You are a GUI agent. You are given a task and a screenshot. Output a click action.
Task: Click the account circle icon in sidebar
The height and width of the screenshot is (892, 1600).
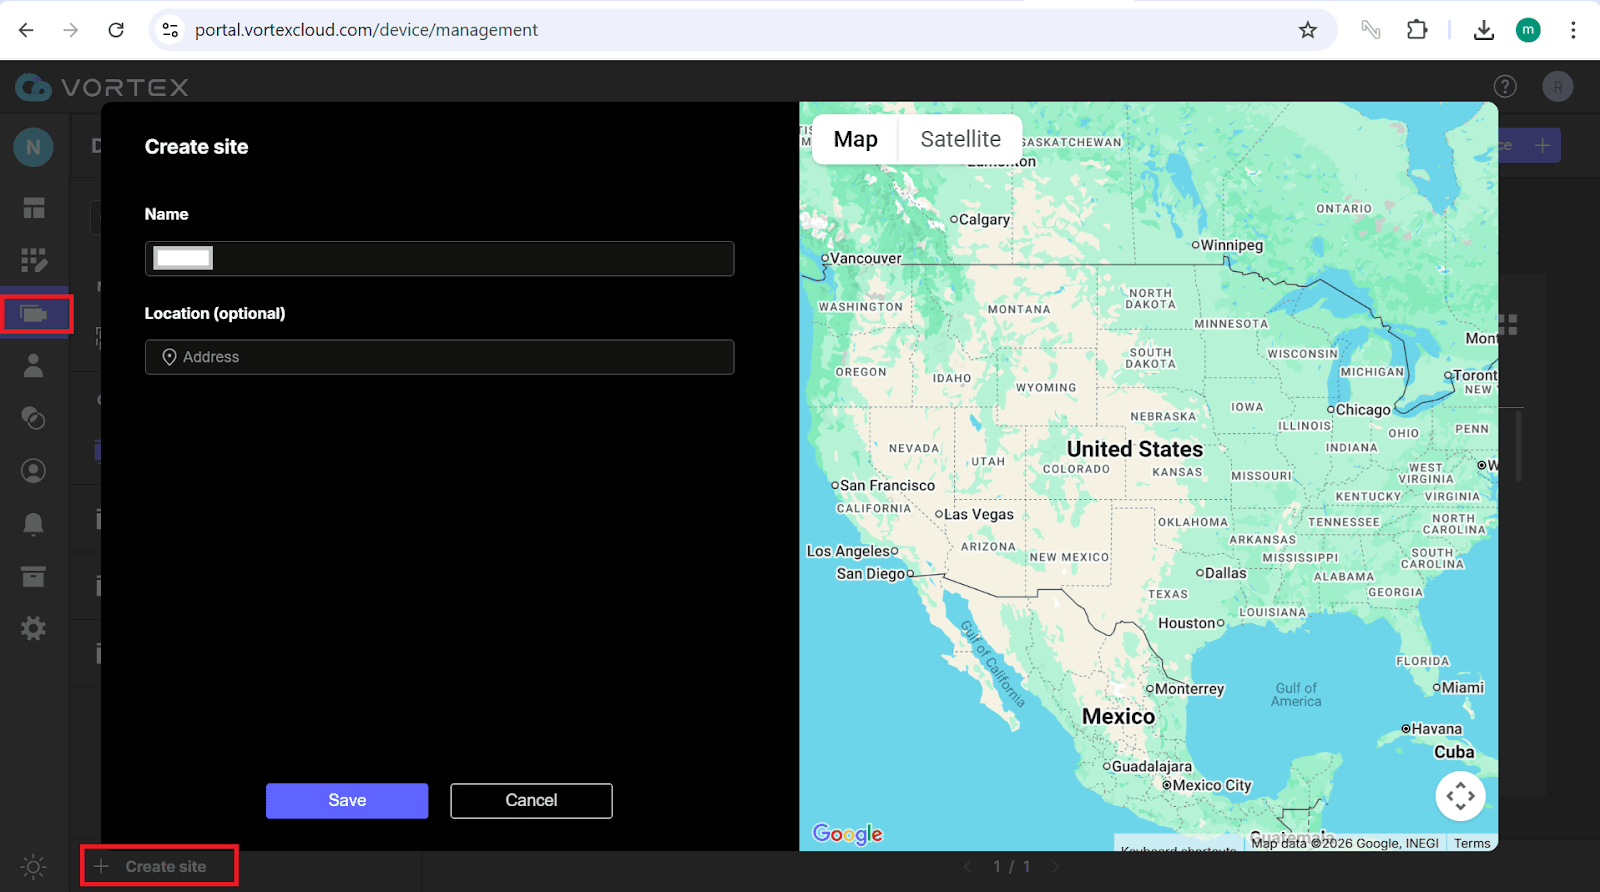click(x=34, y=471)
